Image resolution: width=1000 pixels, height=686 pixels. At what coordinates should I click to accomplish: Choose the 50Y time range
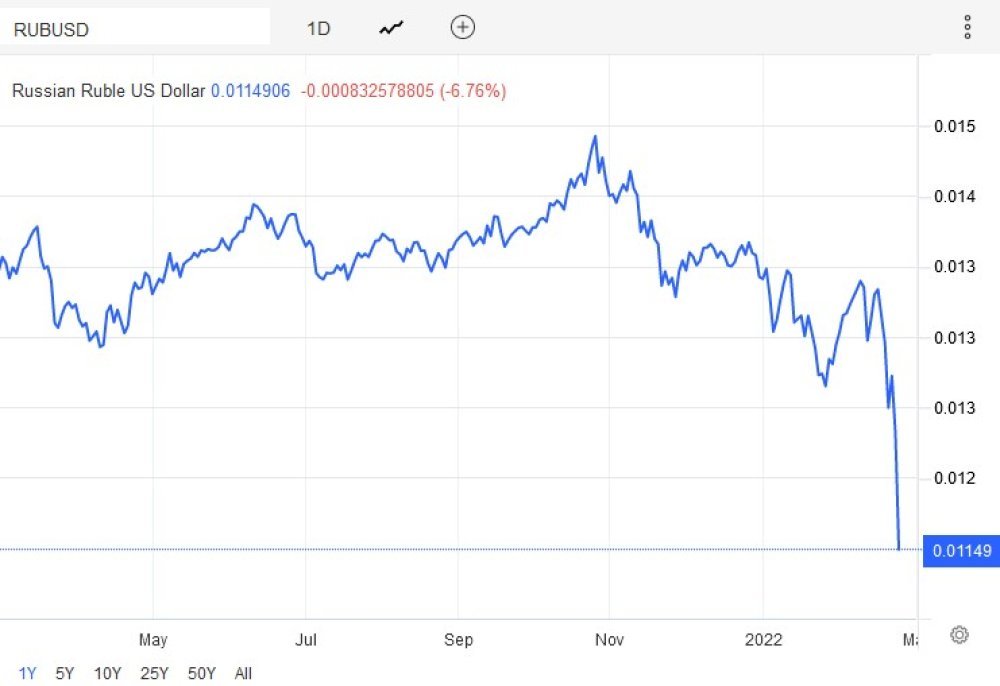[x=202, y=673]
